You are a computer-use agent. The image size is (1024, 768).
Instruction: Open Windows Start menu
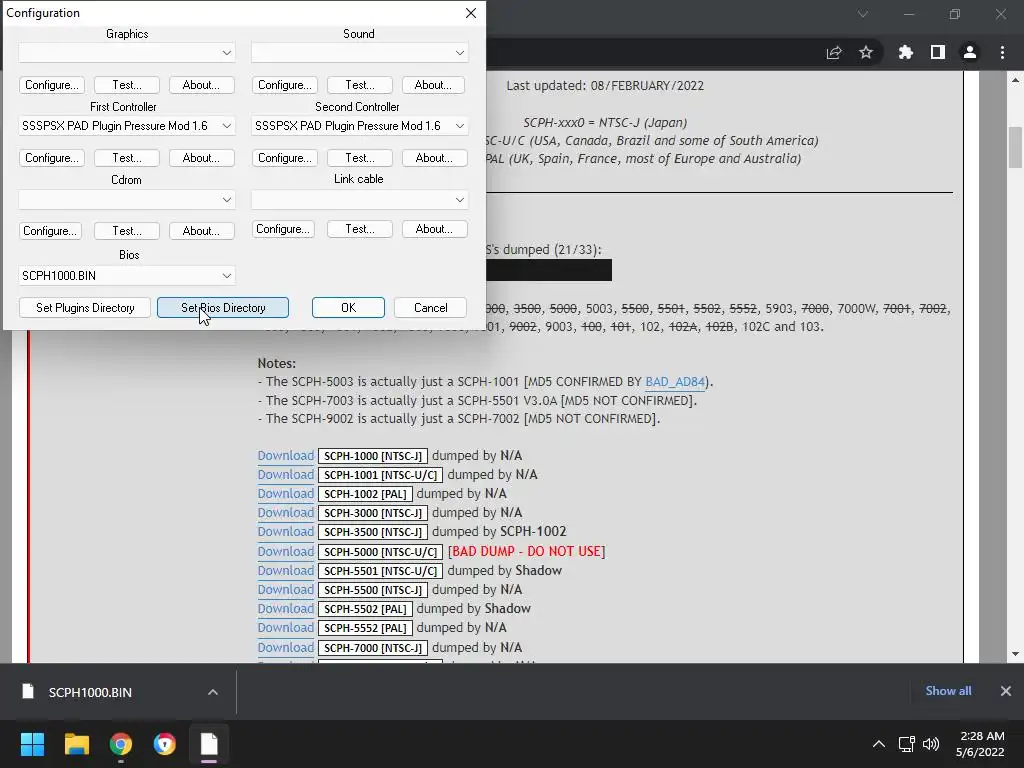[32, 744]
